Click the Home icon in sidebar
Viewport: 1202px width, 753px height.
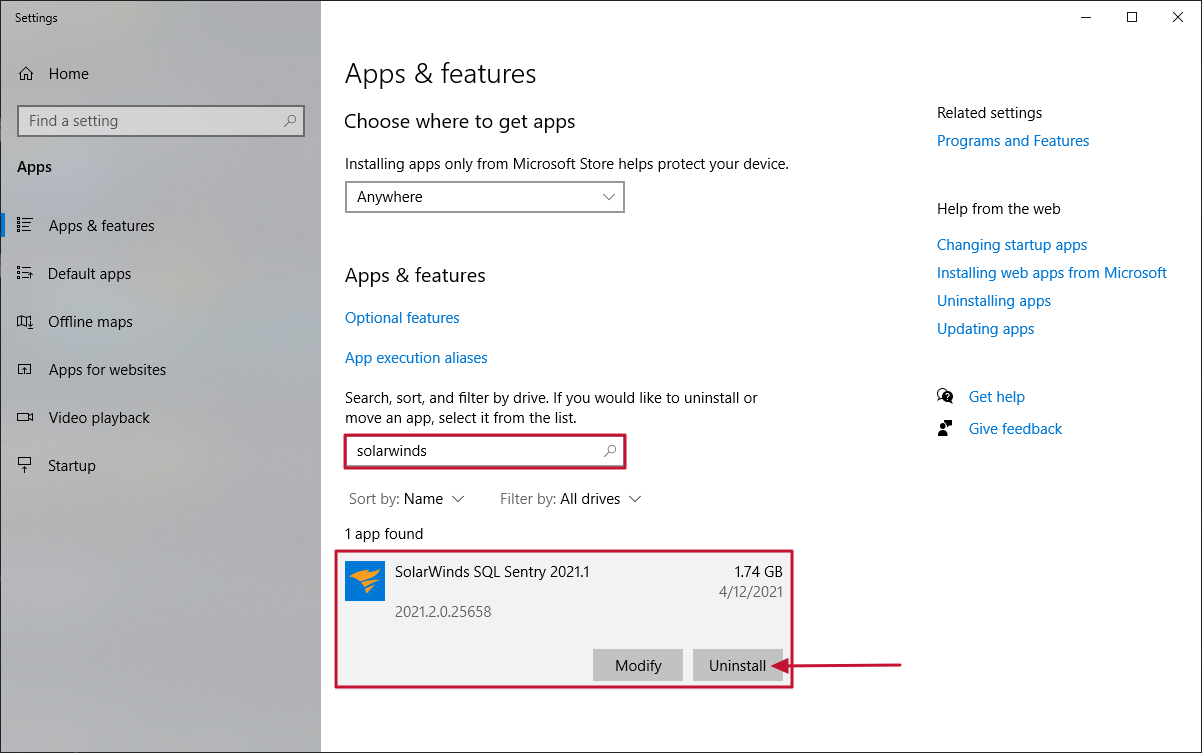26,74
